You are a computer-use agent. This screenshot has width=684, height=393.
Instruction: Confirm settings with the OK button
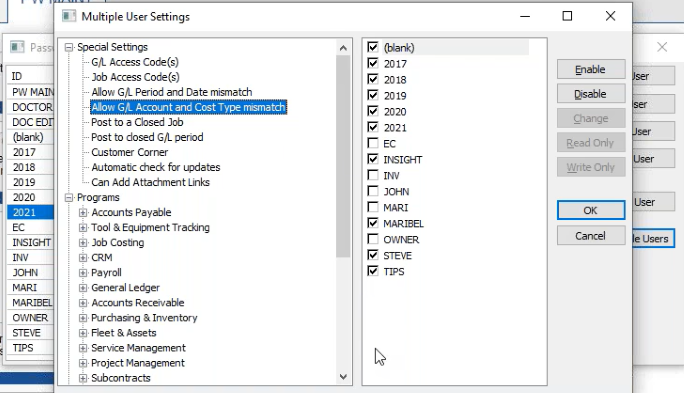(x=591, y=210)
